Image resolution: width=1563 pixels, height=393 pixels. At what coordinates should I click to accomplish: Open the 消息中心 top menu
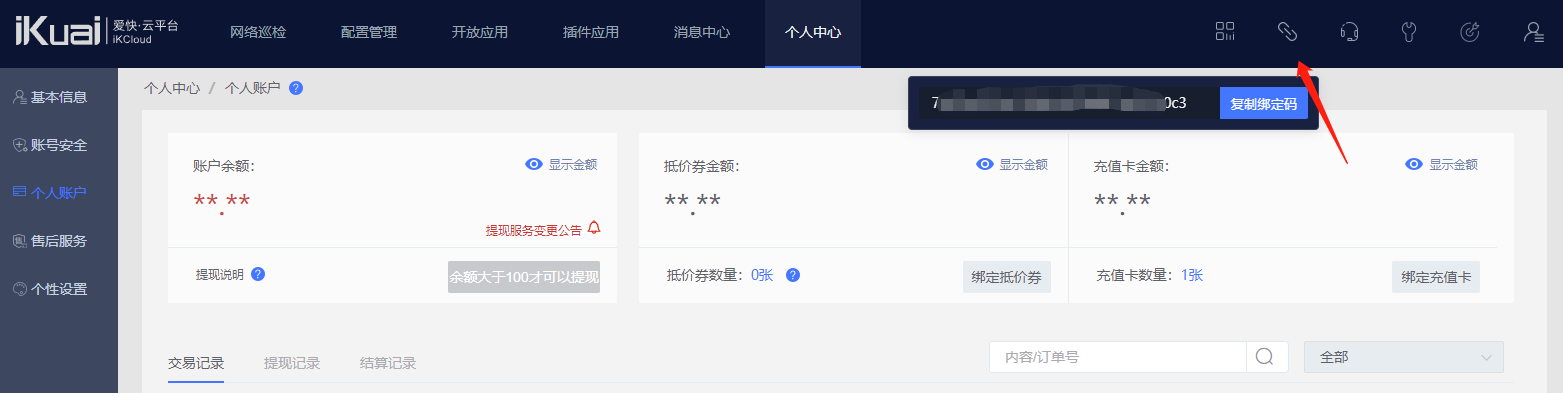pyautogui.click(x=702, y=32)
